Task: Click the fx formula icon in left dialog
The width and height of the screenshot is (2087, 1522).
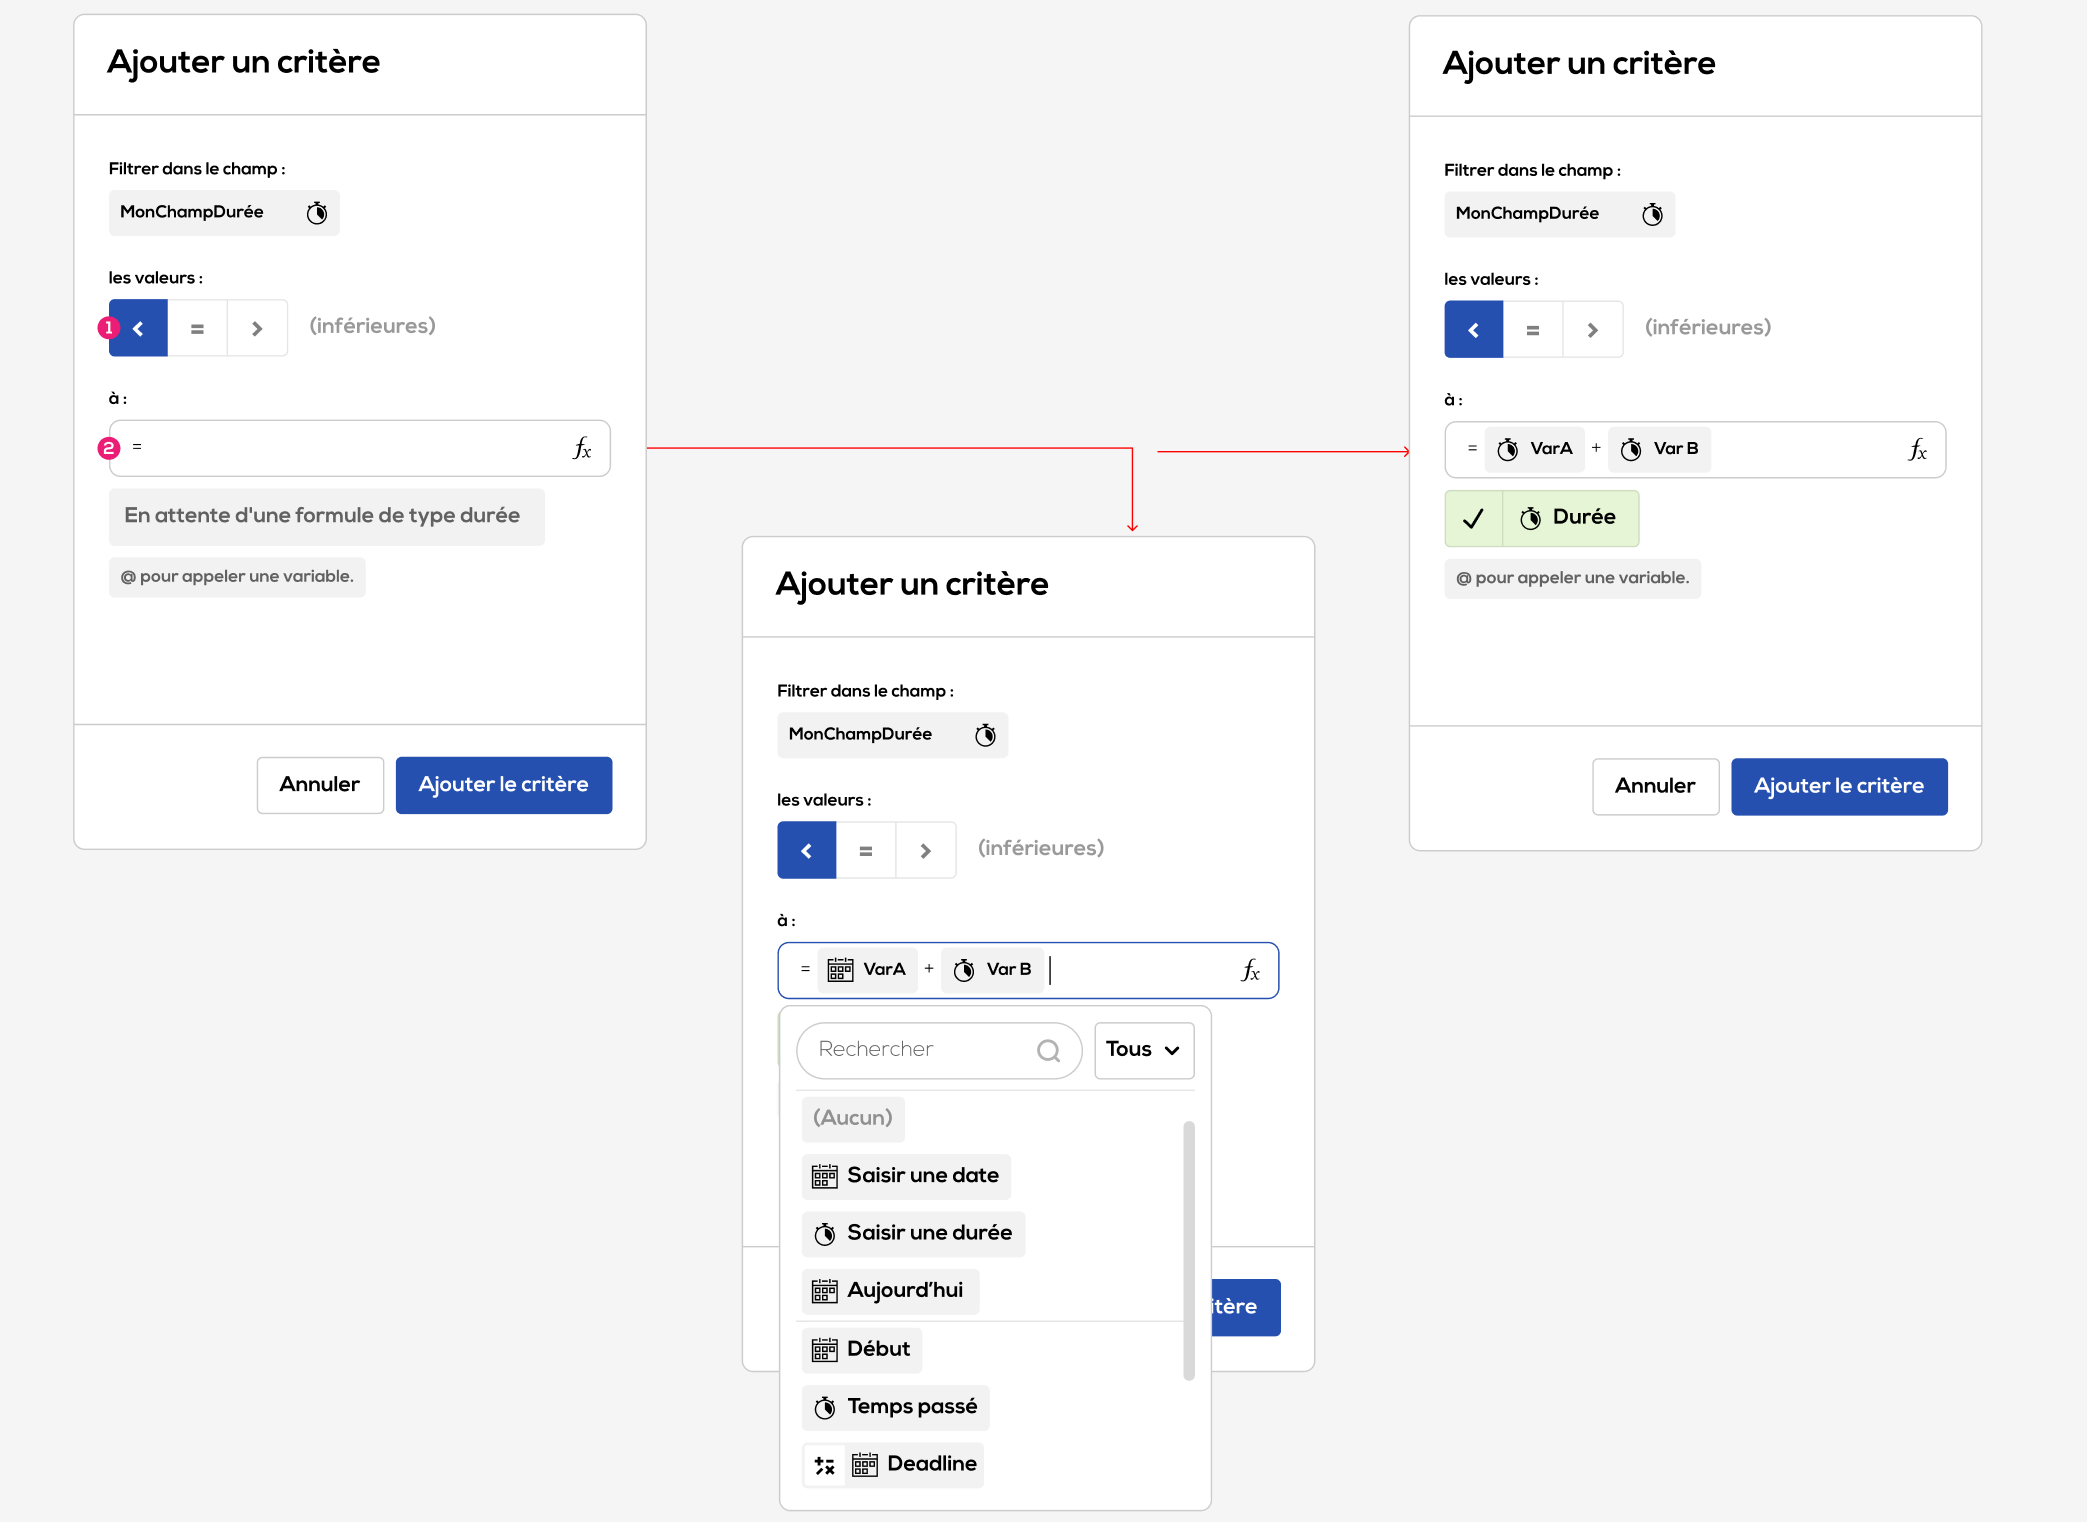Action: tap(582, 449)
